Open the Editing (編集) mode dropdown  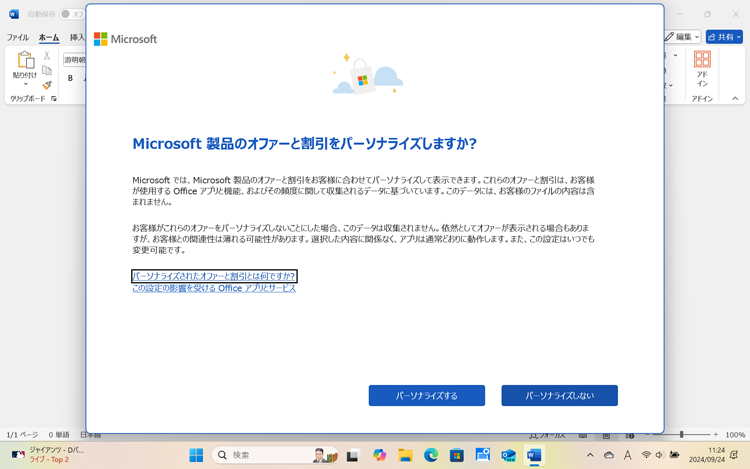pyautogui.click(x=682, y=37)
